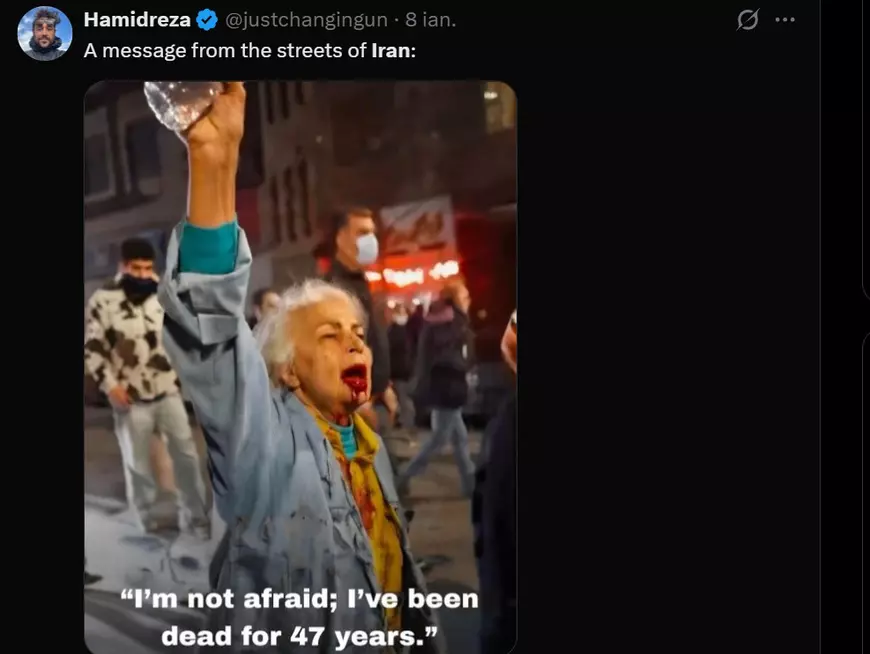Open the post via '8 ian.' timestamp

tap(431, 19)
